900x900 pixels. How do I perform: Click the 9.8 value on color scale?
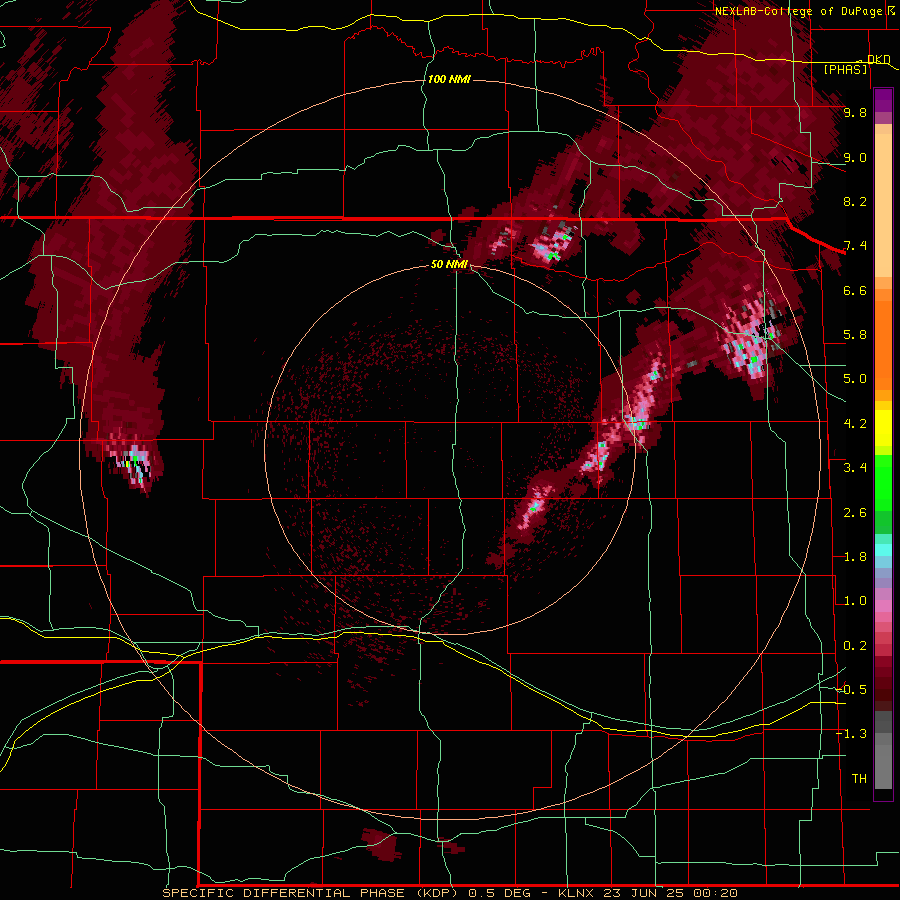[x=855, y=112]
